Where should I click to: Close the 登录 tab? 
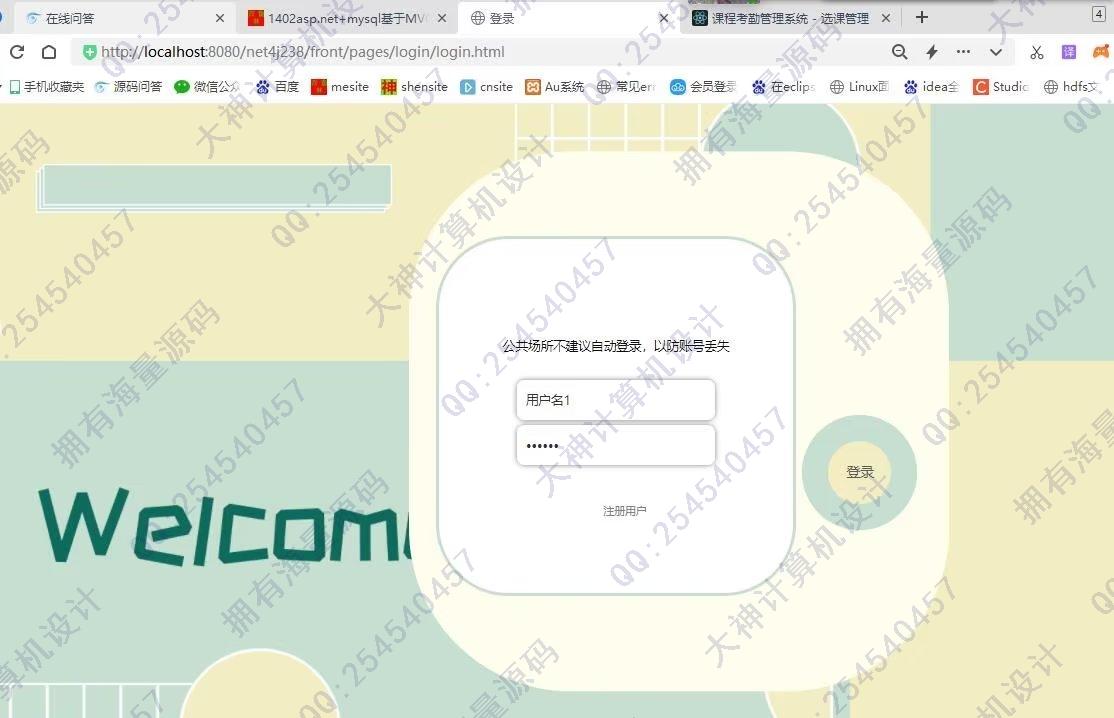coord(664,18)
